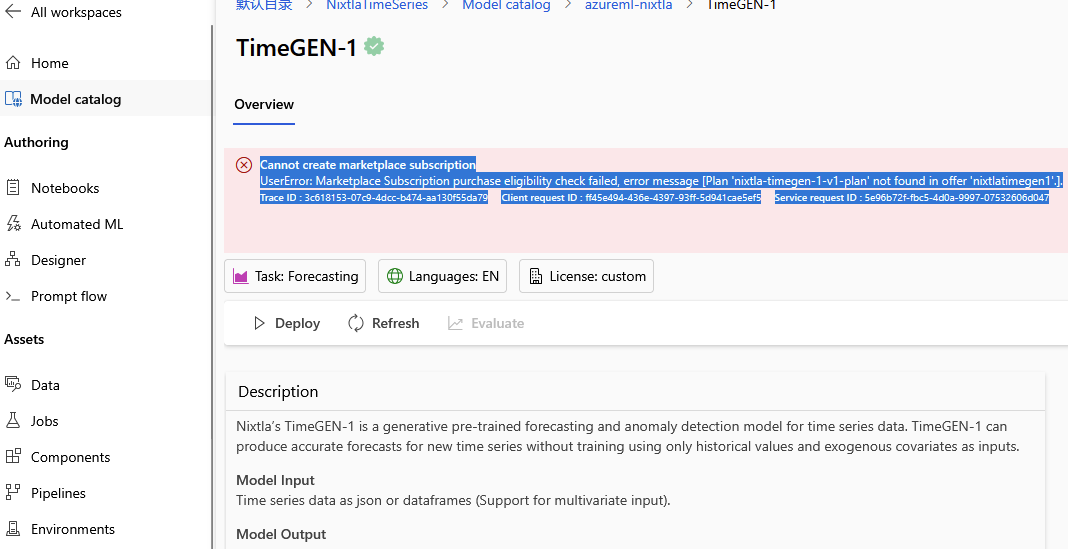Click the NixtlaTimeSeries breadcrumb link
This screenshot has width=1068, height=549.
377,5
